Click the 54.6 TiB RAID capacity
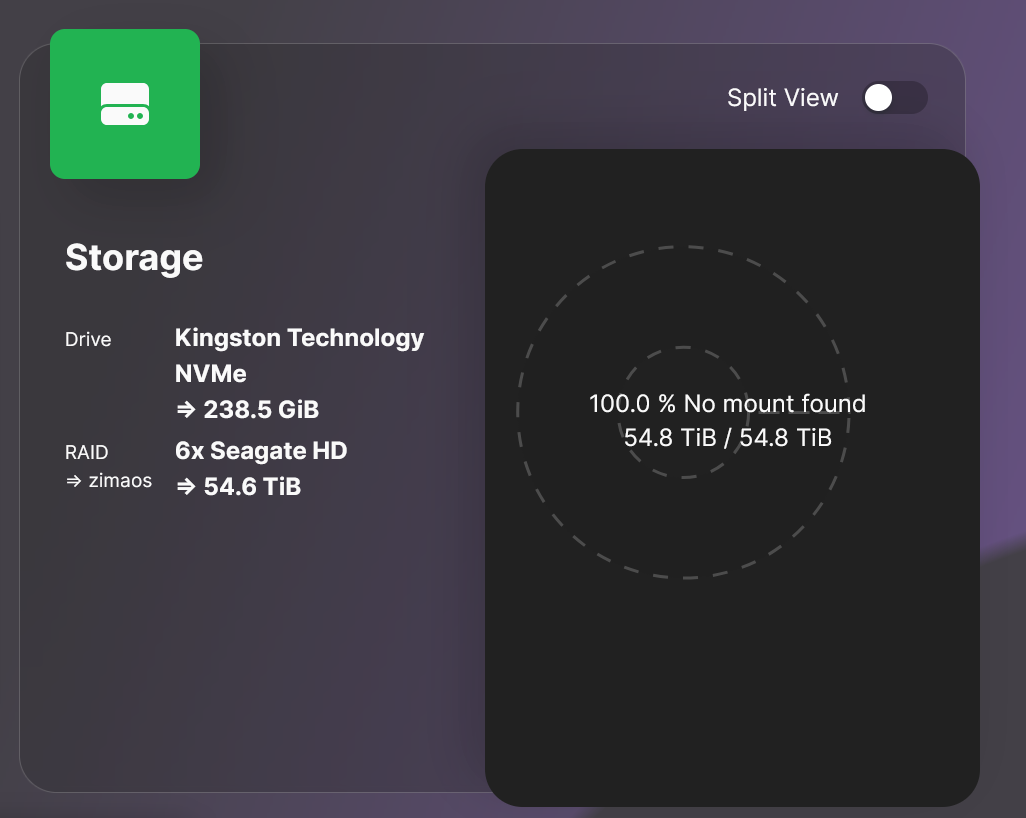Image resolution: width=1026 pixels, height=818 pixels. point(251,487)
